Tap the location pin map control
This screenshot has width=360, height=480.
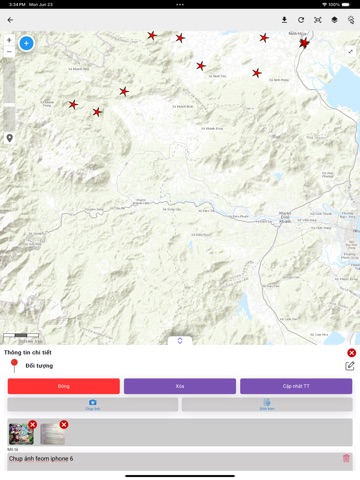click(x=10, y=138)
